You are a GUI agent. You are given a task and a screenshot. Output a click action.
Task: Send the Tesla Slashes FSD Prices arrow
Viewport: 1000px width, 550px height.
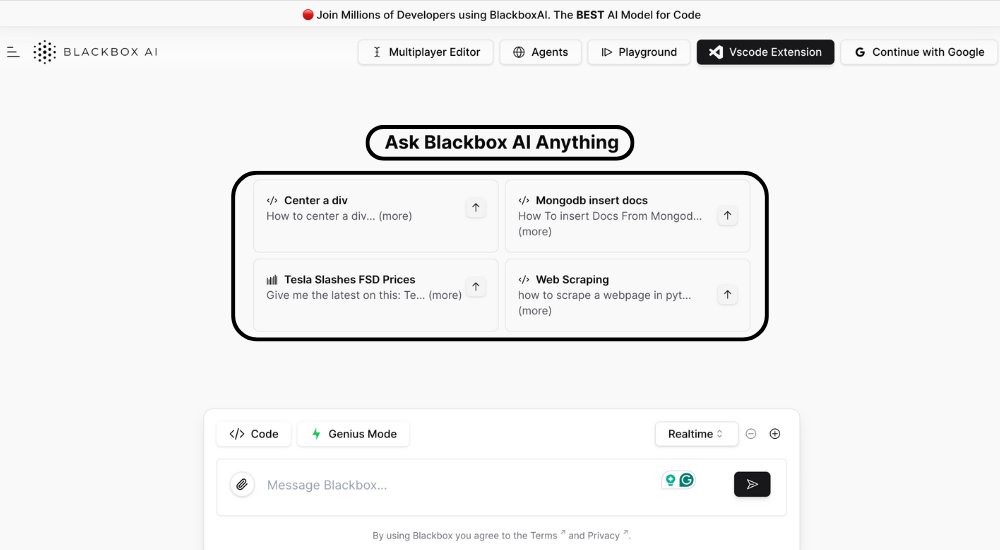[476, 286]
